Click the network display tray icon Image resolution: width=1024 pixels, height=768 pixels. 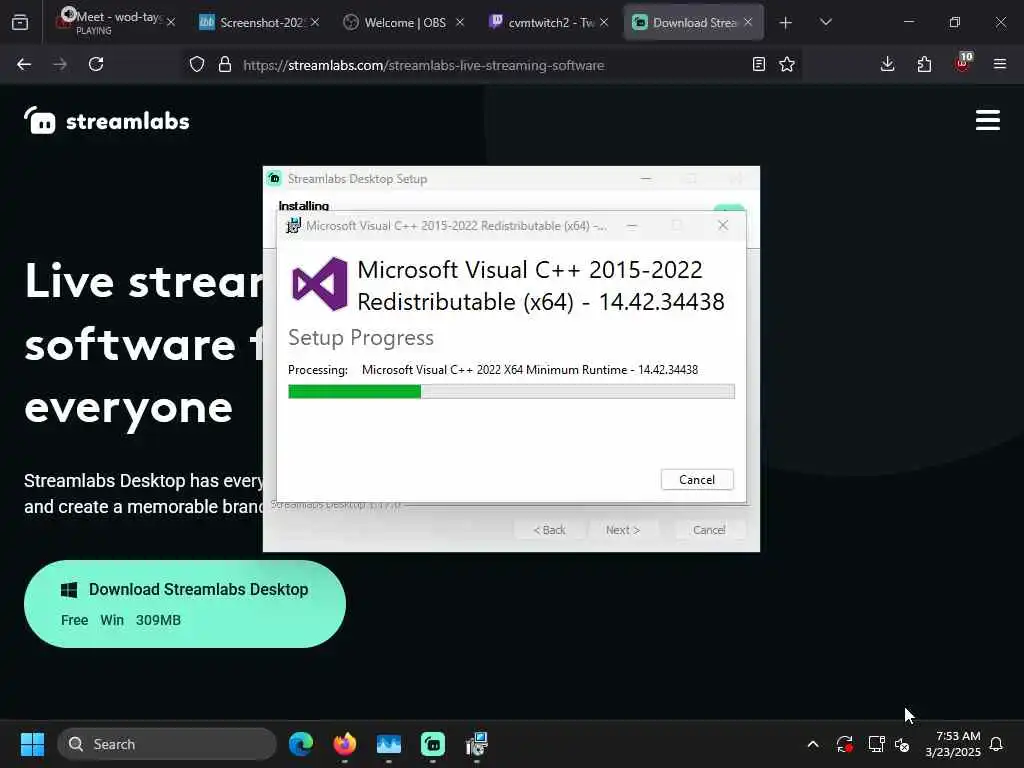tap(876, 744)
